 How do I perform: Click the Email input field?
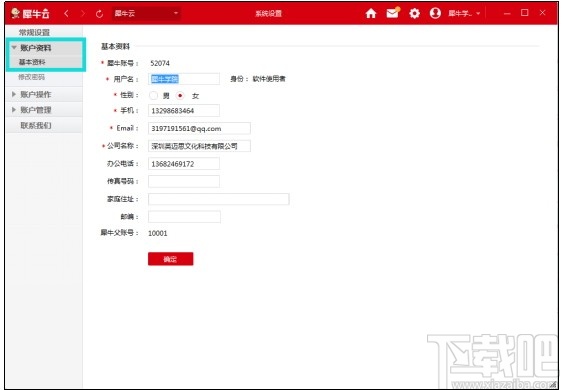pyautogui.click(x=199, y=128)
